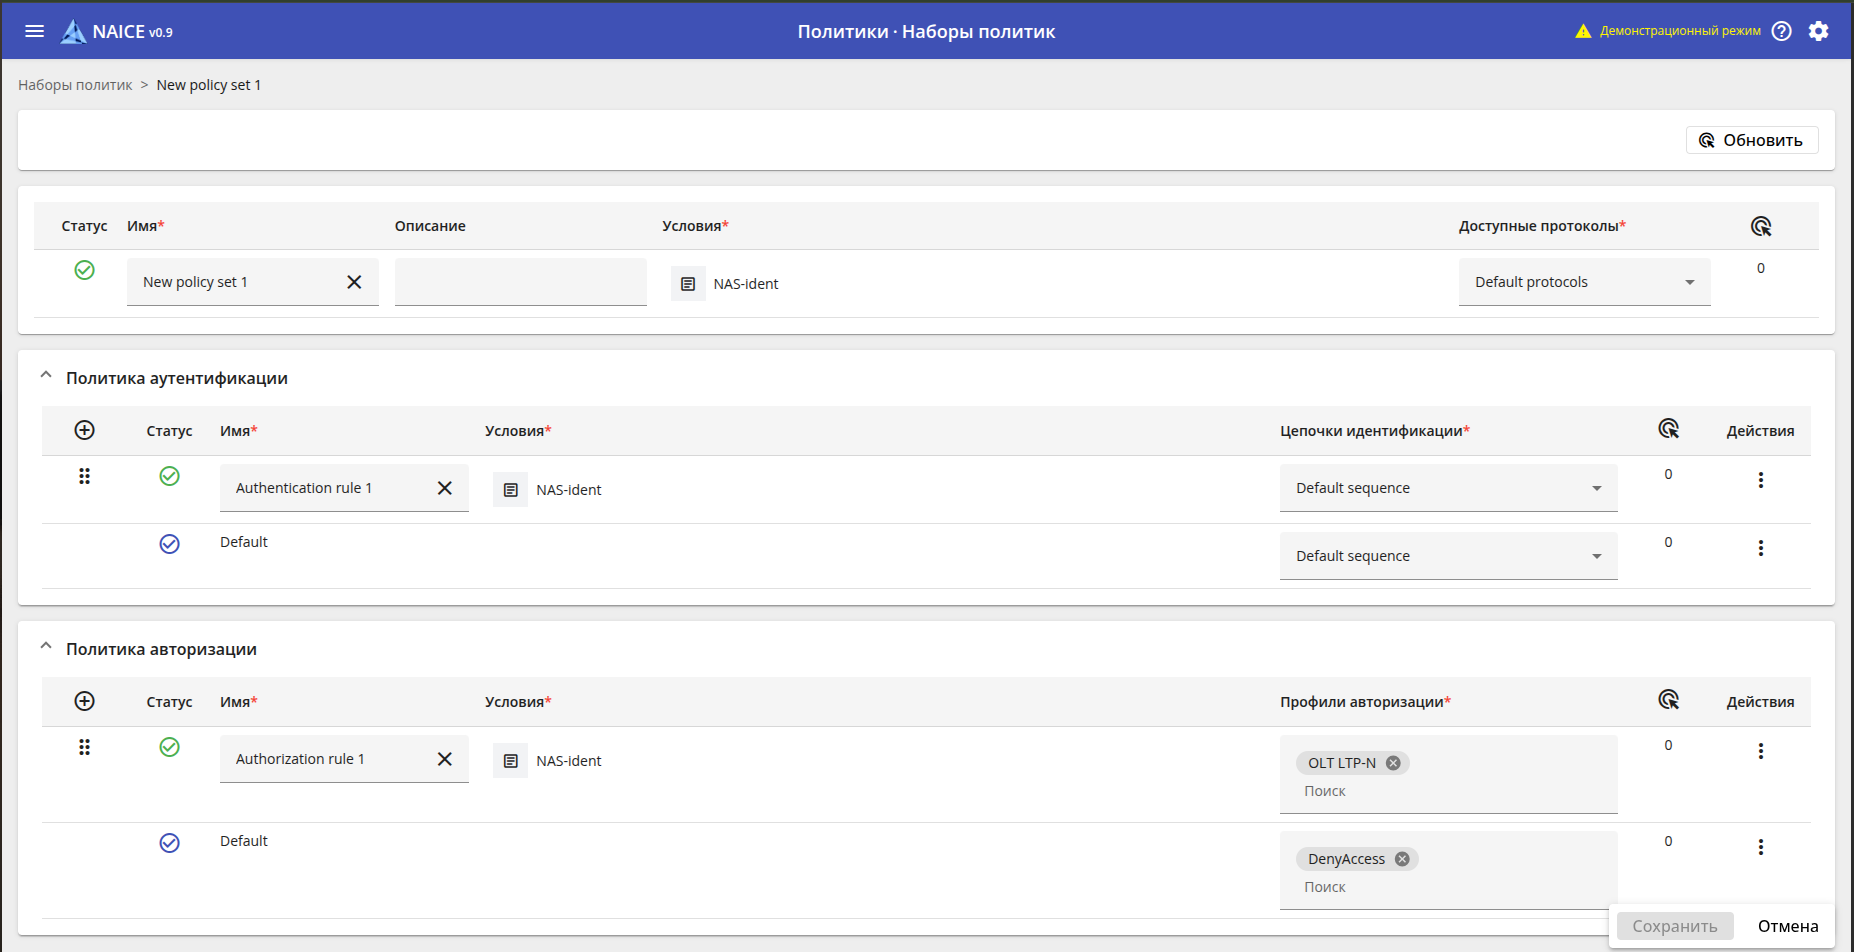
Task: Open conditions editor for Authentication rule 1
Action: click(510, 490)
